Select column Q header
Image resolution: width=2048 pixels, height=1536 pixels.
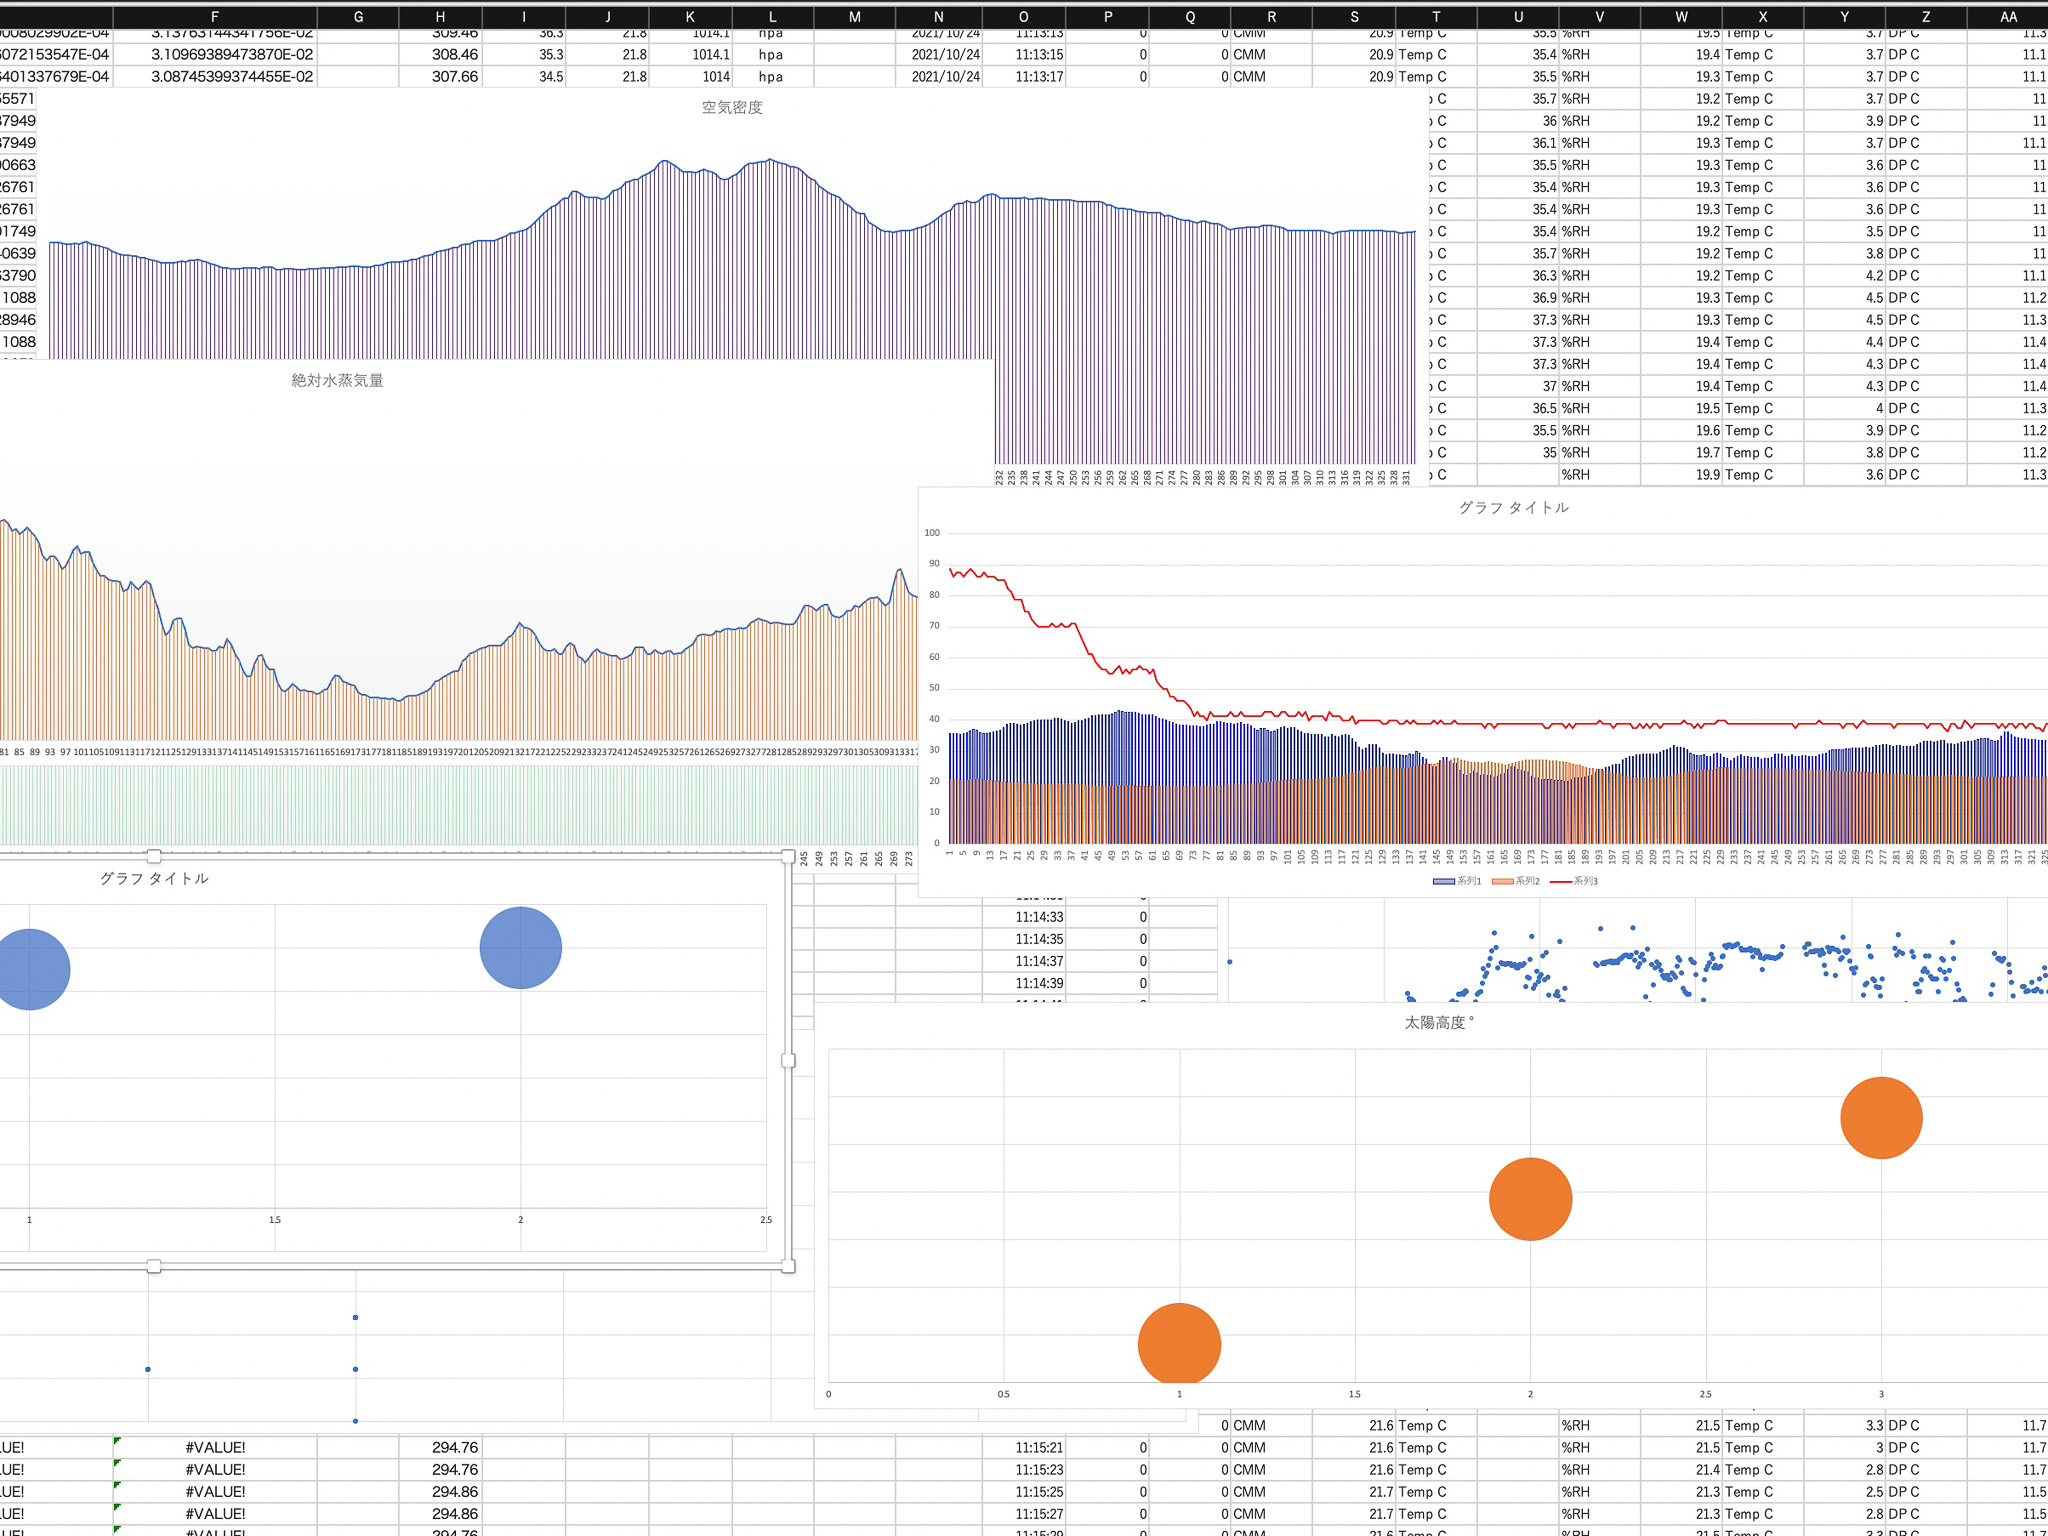pyautogui.click(x=1189, y=17)
